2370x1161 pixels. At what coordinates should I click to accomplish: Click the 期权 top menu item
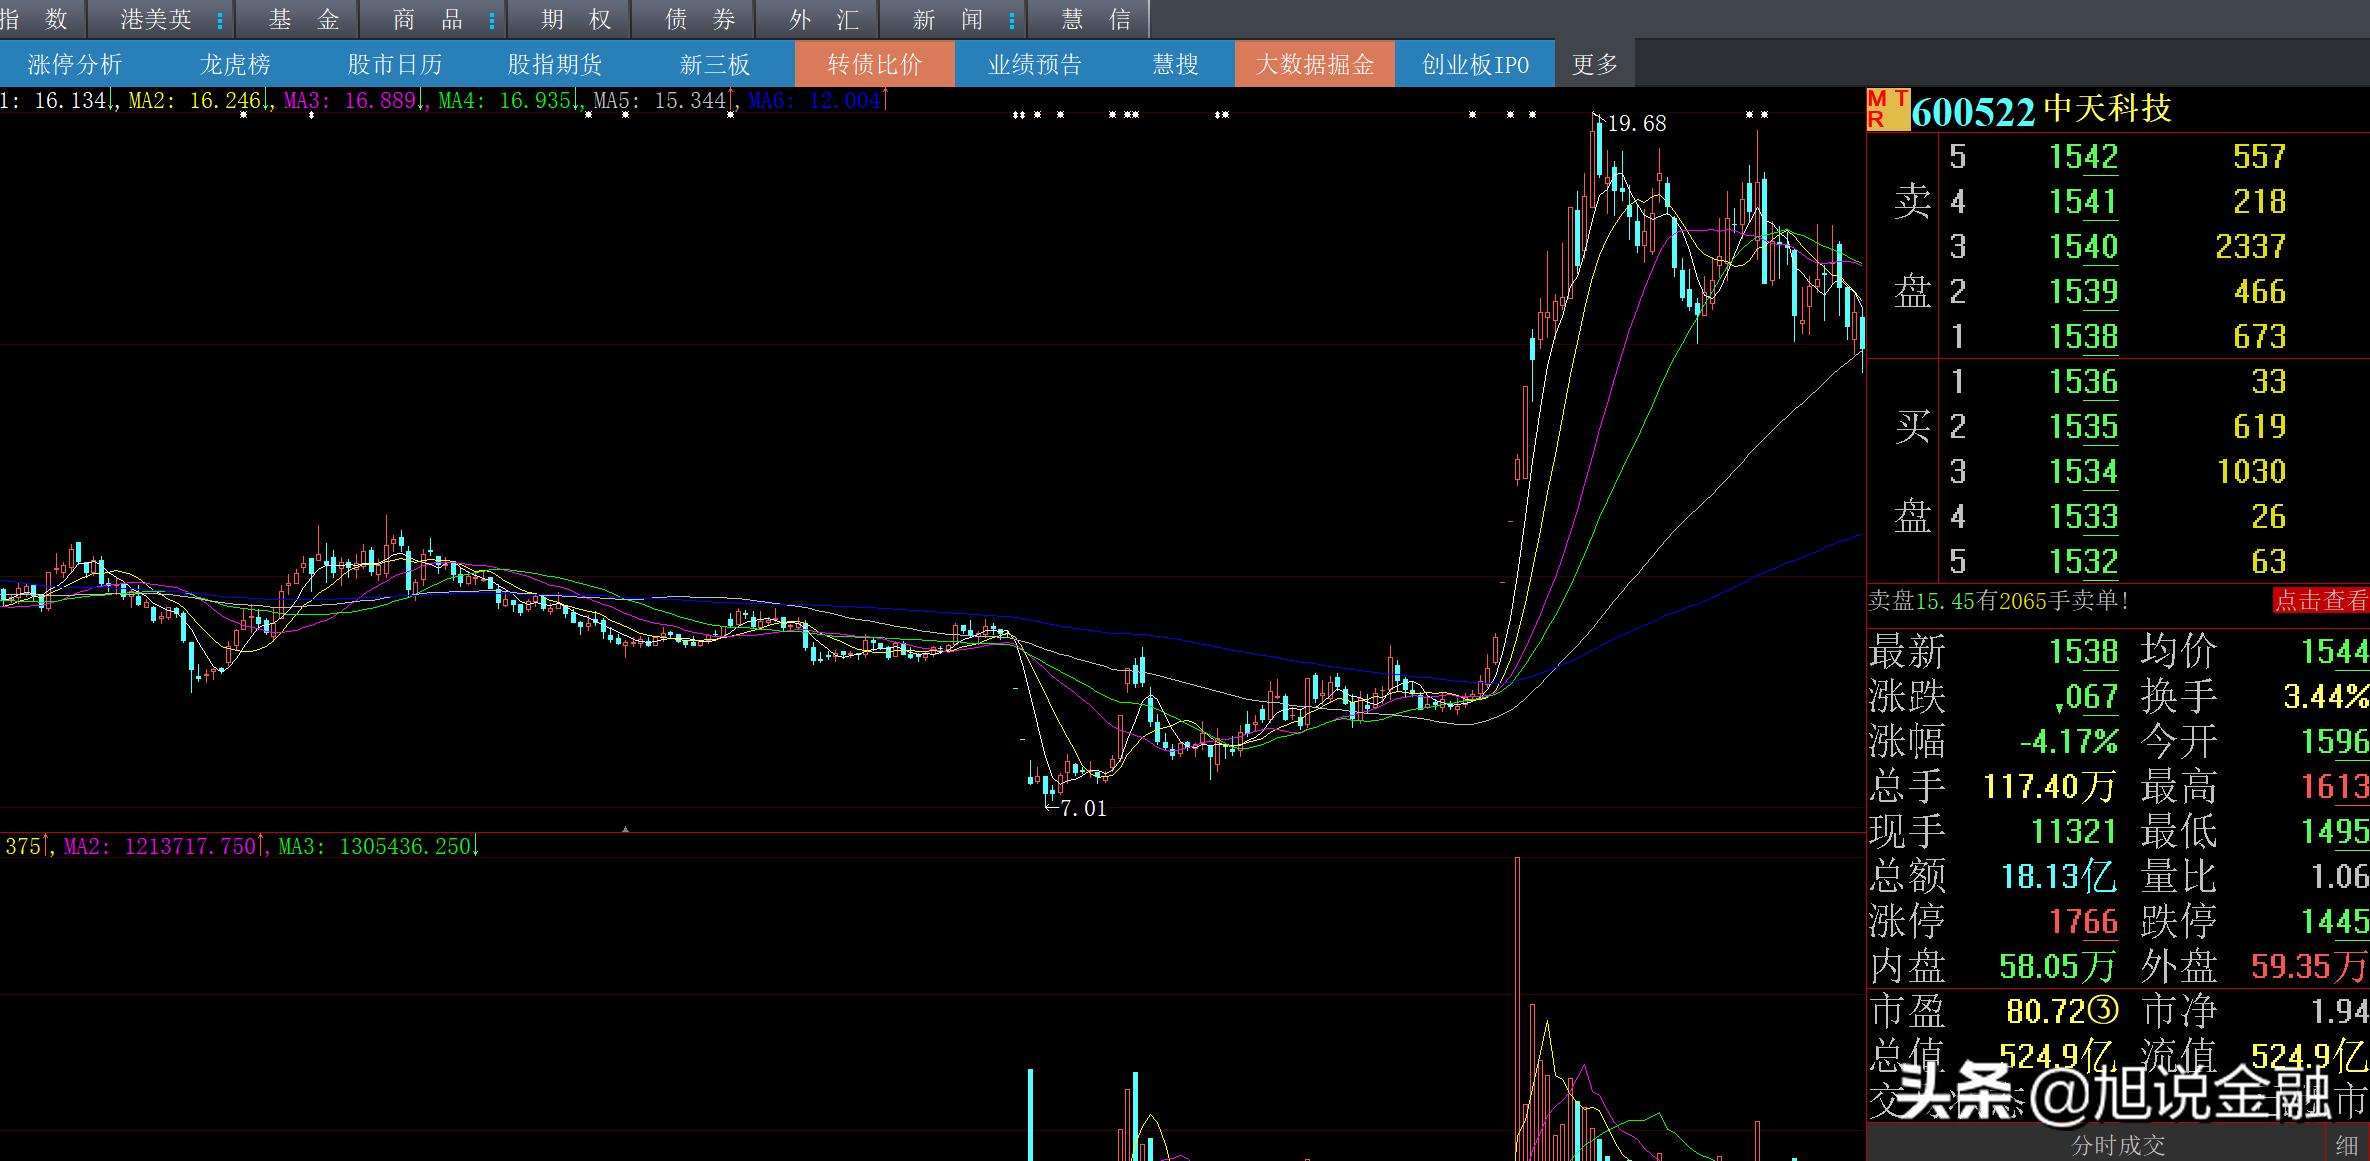click(576, 20)
